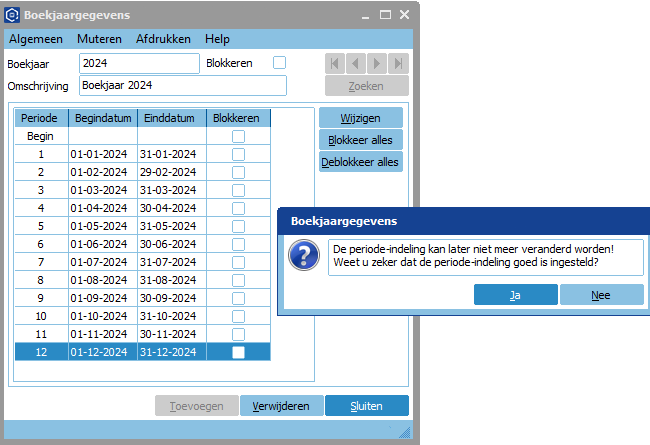Image resolution: width=650 pixels, height=445 pixels.
Task: Click the Omschrijving text field
Action: [x=182, y=86]
